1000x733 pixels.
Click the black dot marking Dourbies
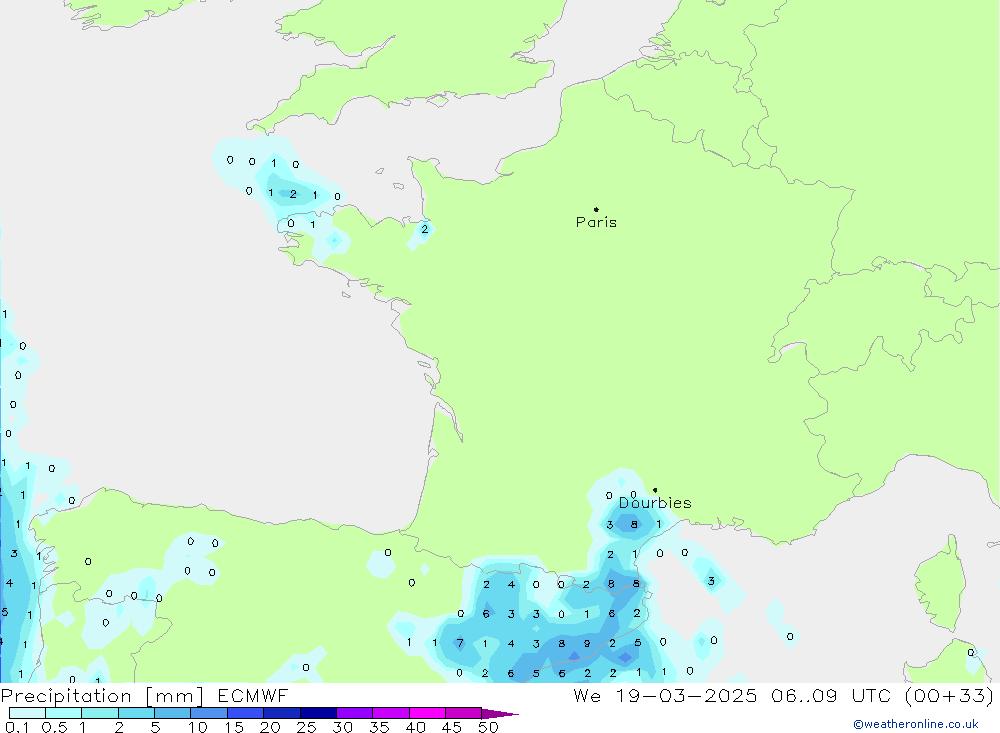click(655, 490)
